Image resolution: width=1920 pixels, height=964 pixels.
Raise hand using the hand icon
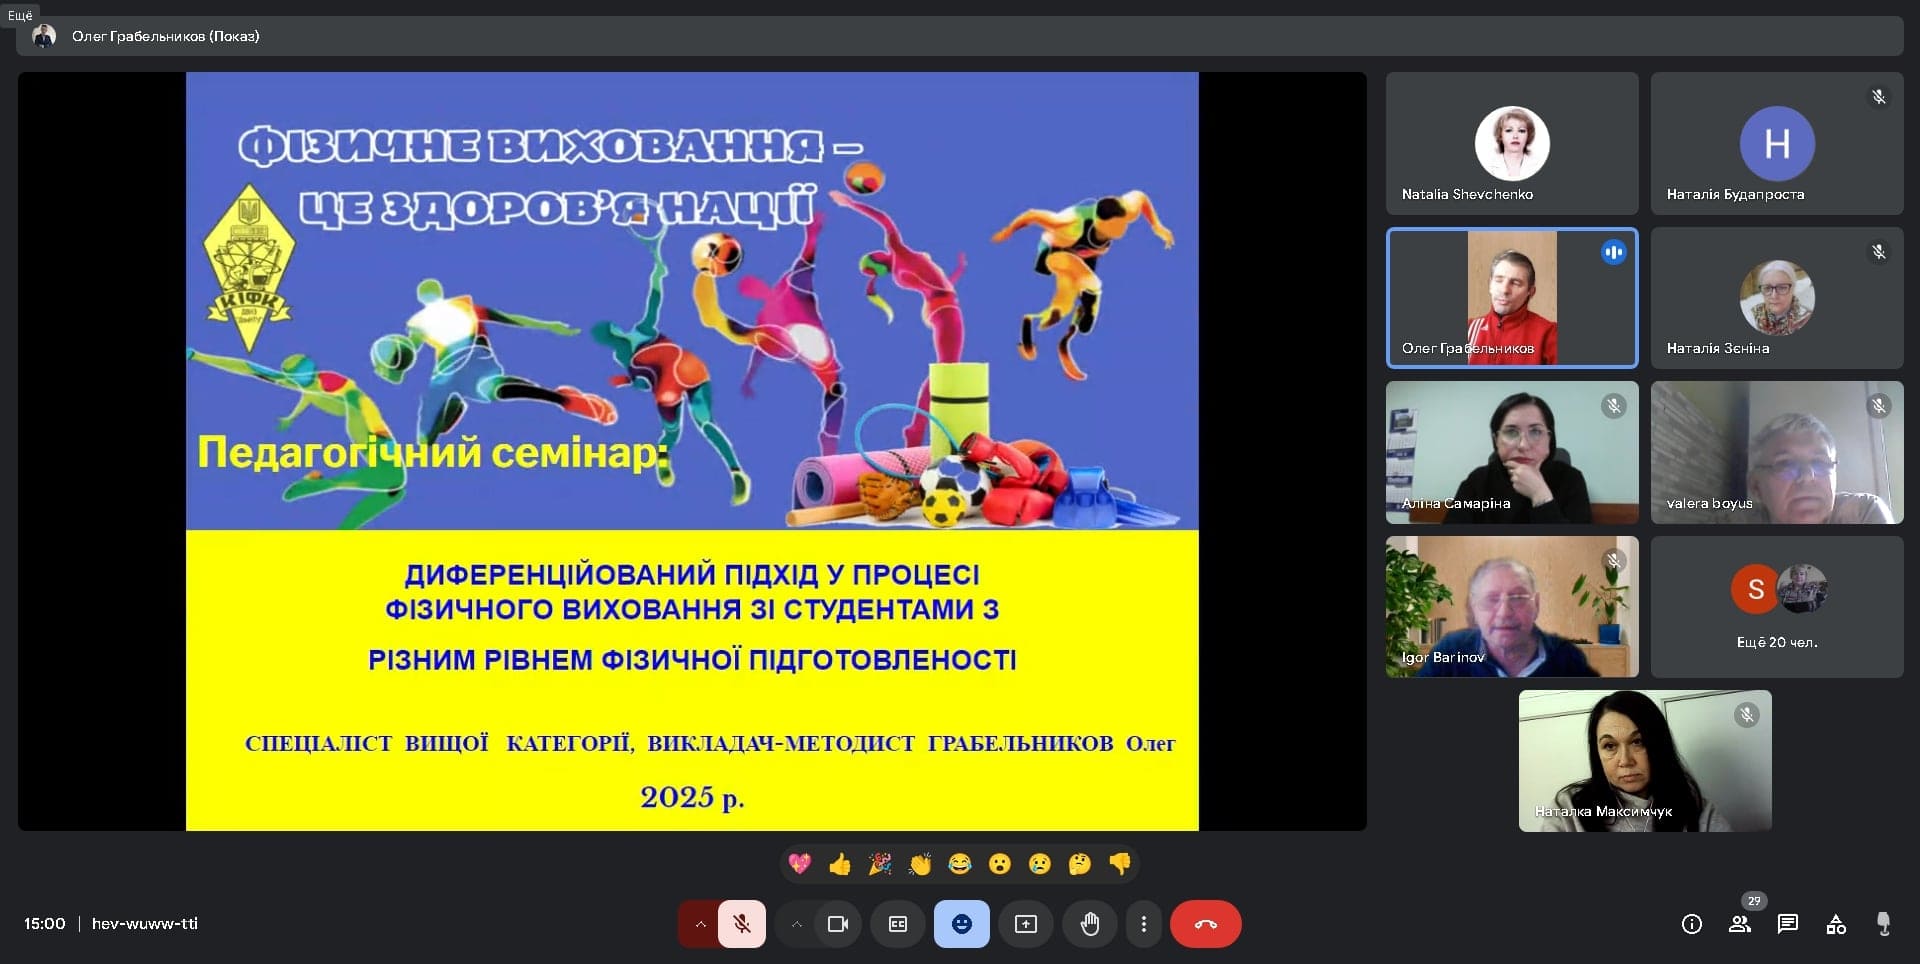click(x=1090, y=924)
